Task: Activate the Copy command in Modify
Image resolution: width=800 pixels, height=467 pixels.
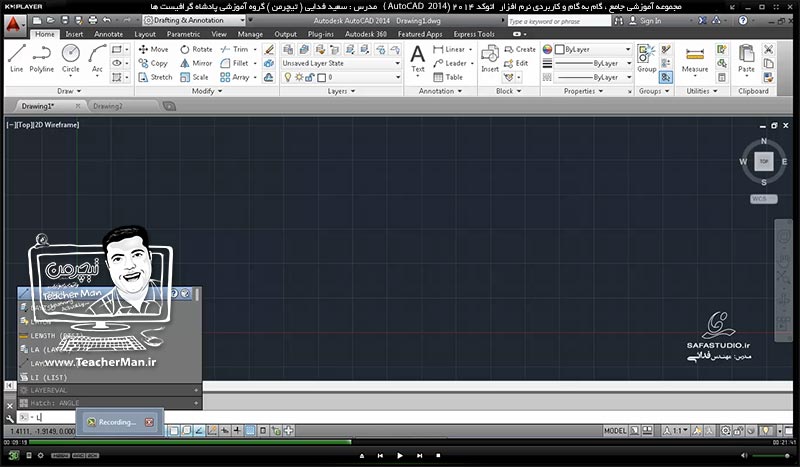Action: (153, 63)
